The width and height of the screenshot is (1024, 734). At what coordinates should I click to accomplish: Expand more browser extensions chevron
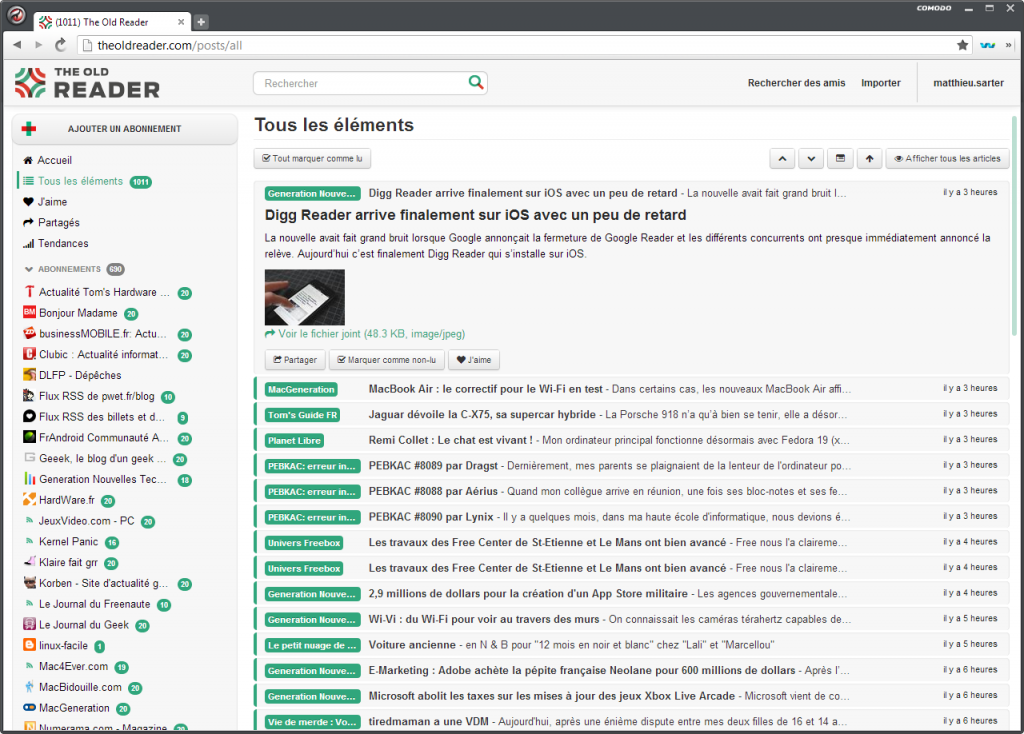tap(1008, 45)
